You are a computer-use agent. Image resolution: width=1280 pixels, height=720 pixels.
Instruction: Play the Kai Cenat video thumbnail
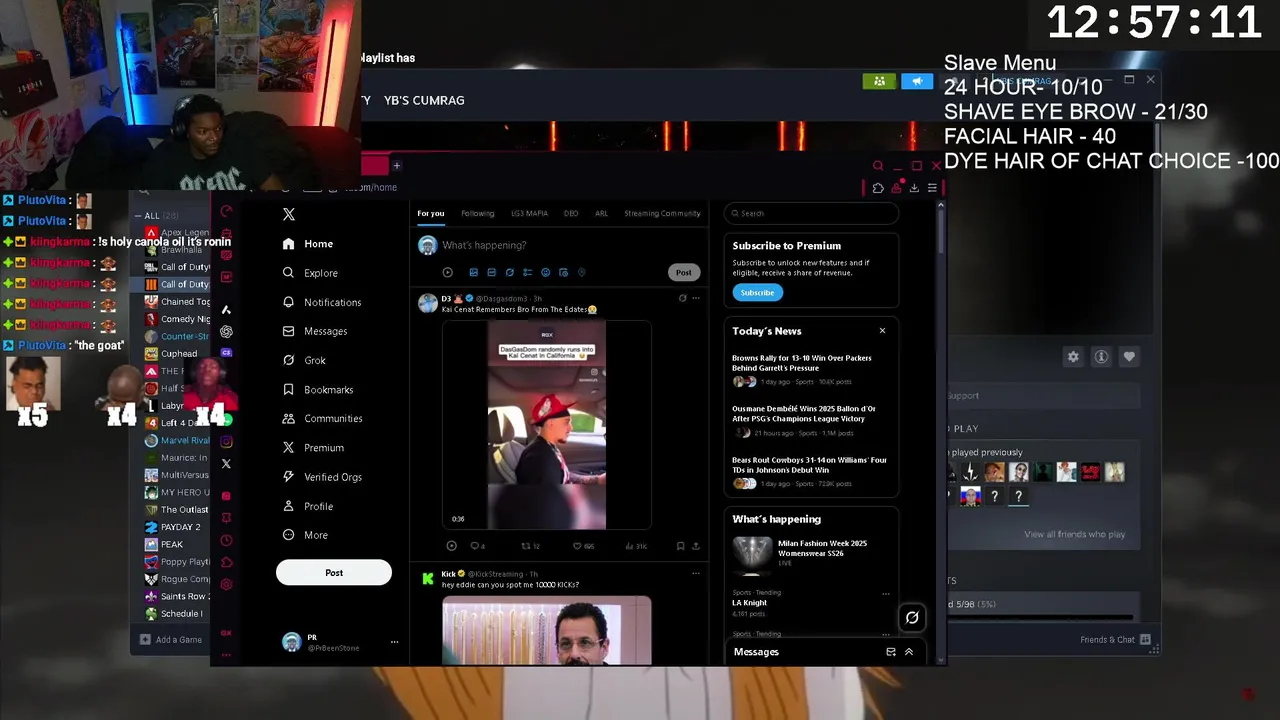[x=547, y=424]
